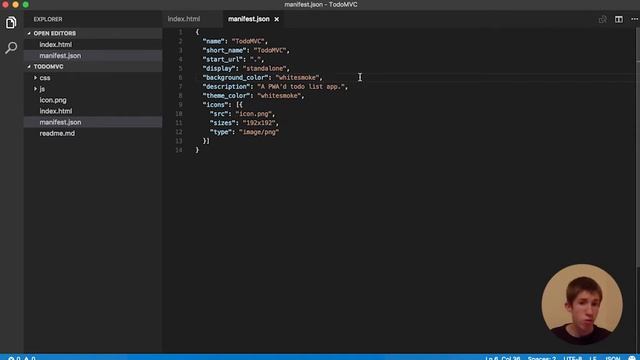Open index.html in the TODOMVC tree
Screen dimensions: 640x360
tap(56, 111)
